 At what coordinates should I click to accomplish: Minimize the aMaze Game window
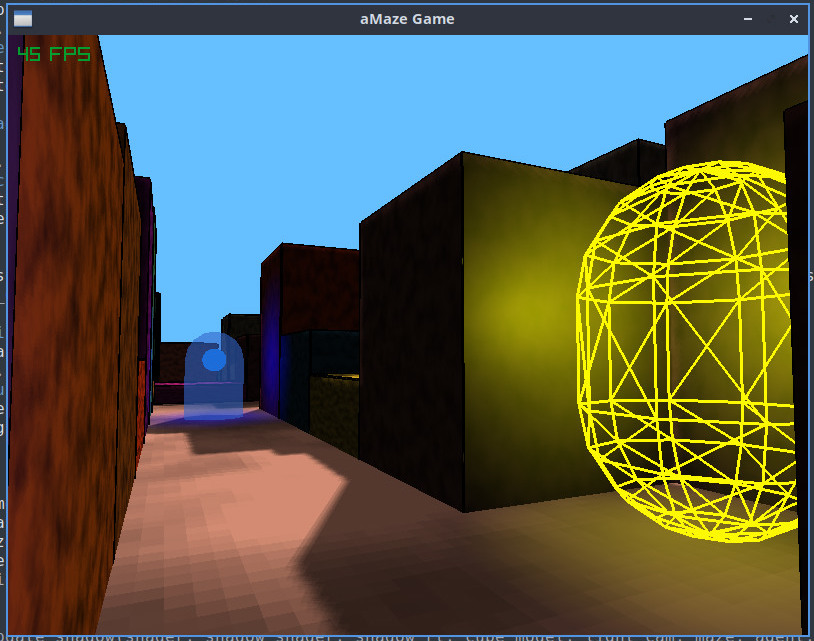click(748, 19)
